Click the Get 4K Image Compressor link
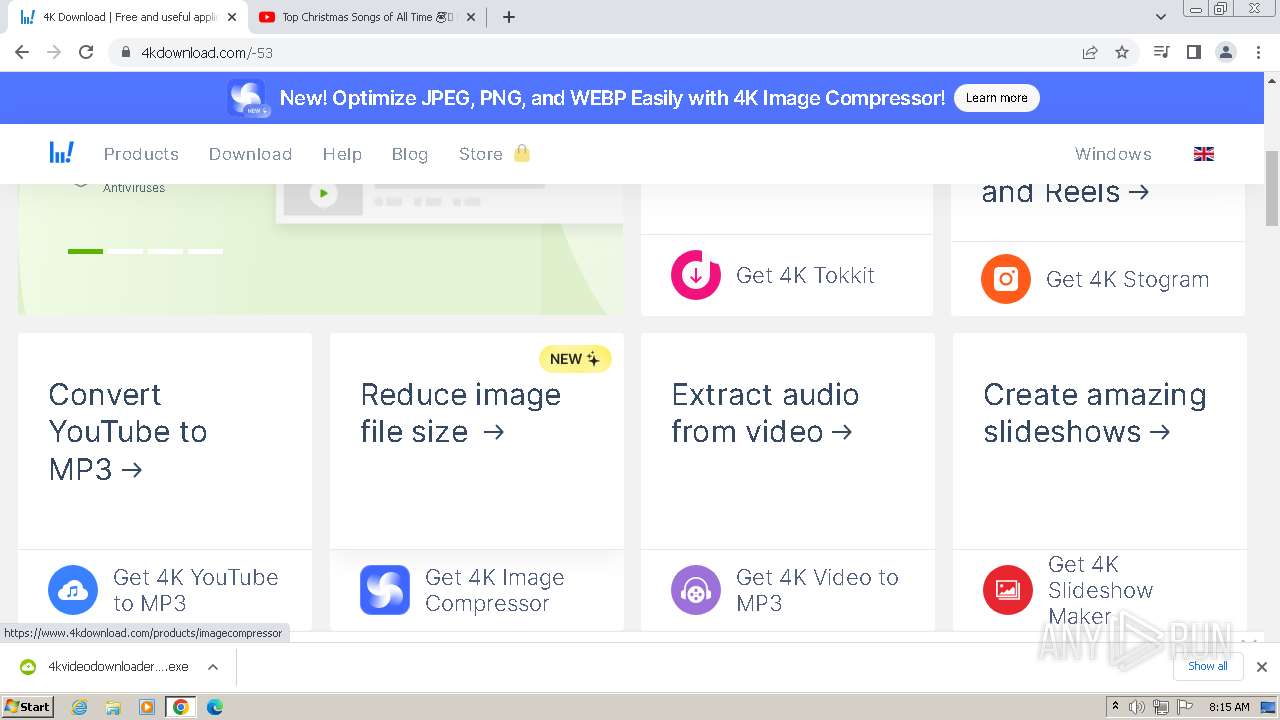The width and height of the screenshot is (1280, 720). [x=494, y=590]
